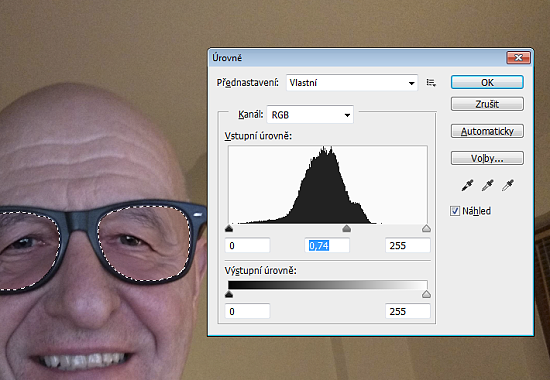Click the gamma field 0,74
The image size is (550, 380).
tap(327, 246)
